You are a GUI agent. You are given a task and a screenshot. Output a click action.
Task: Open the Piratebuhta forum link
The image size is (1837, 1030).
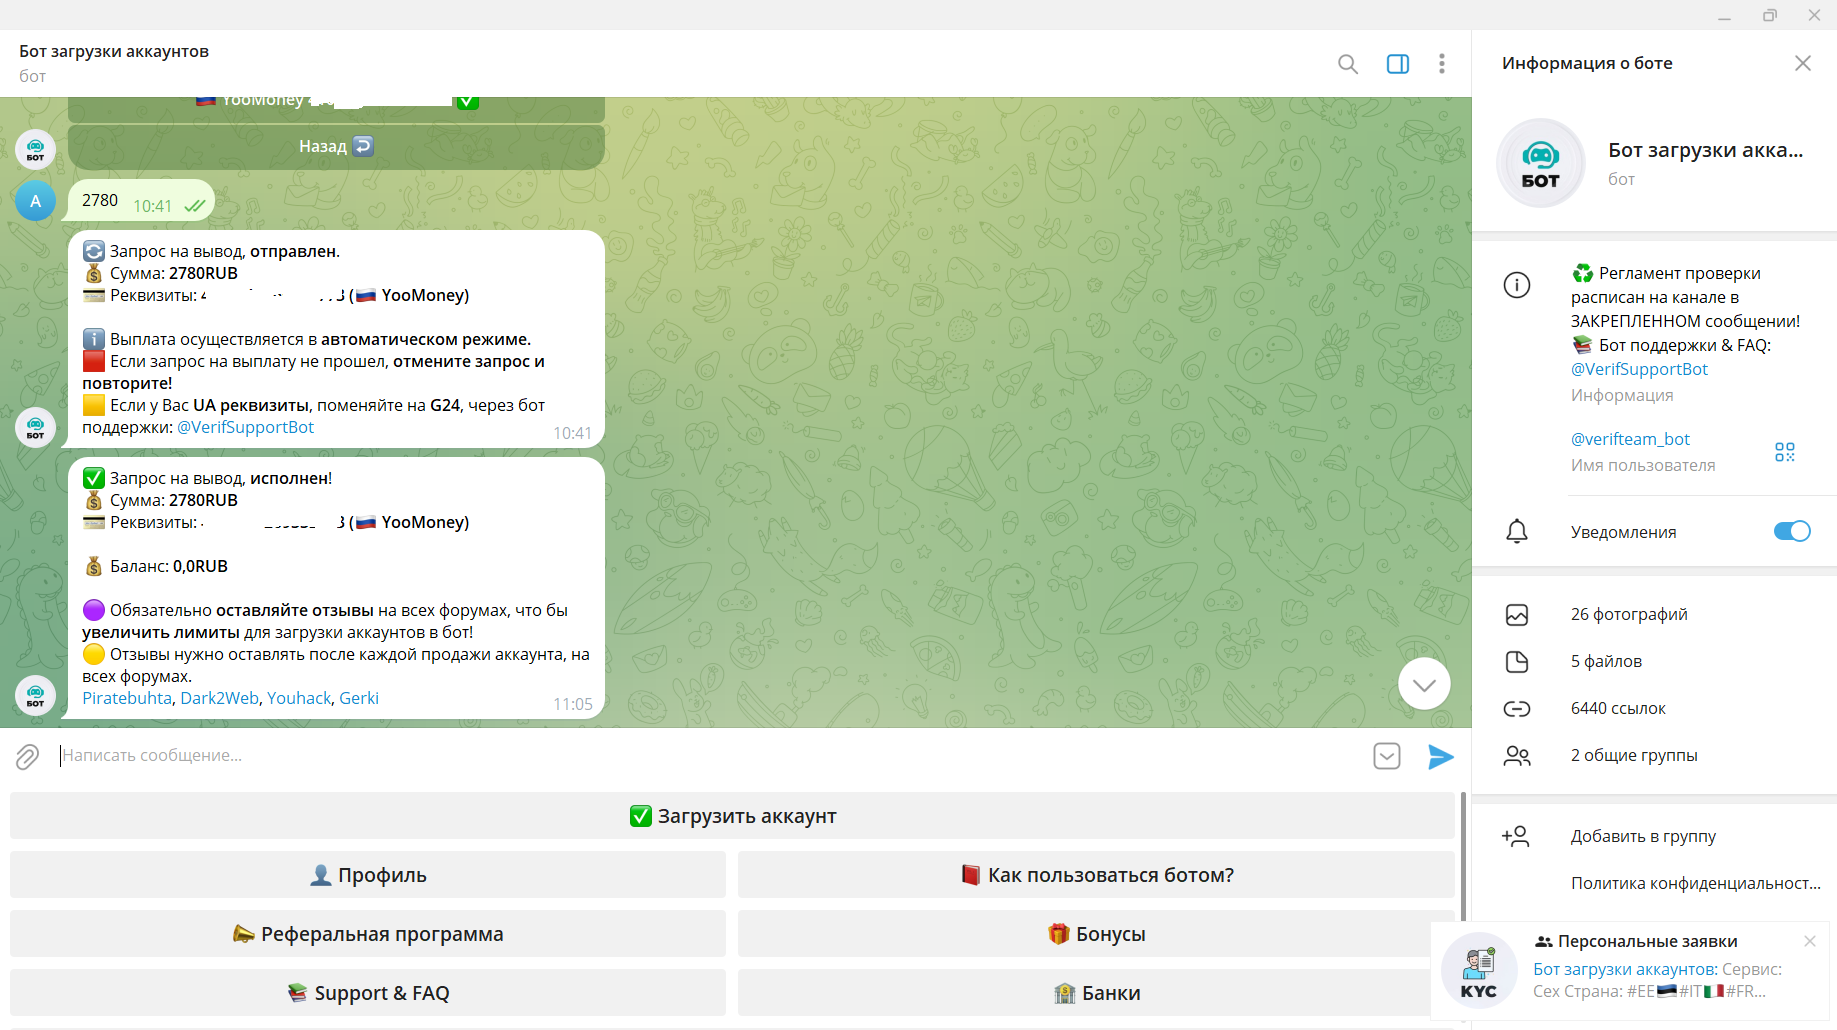coord(127,698)
